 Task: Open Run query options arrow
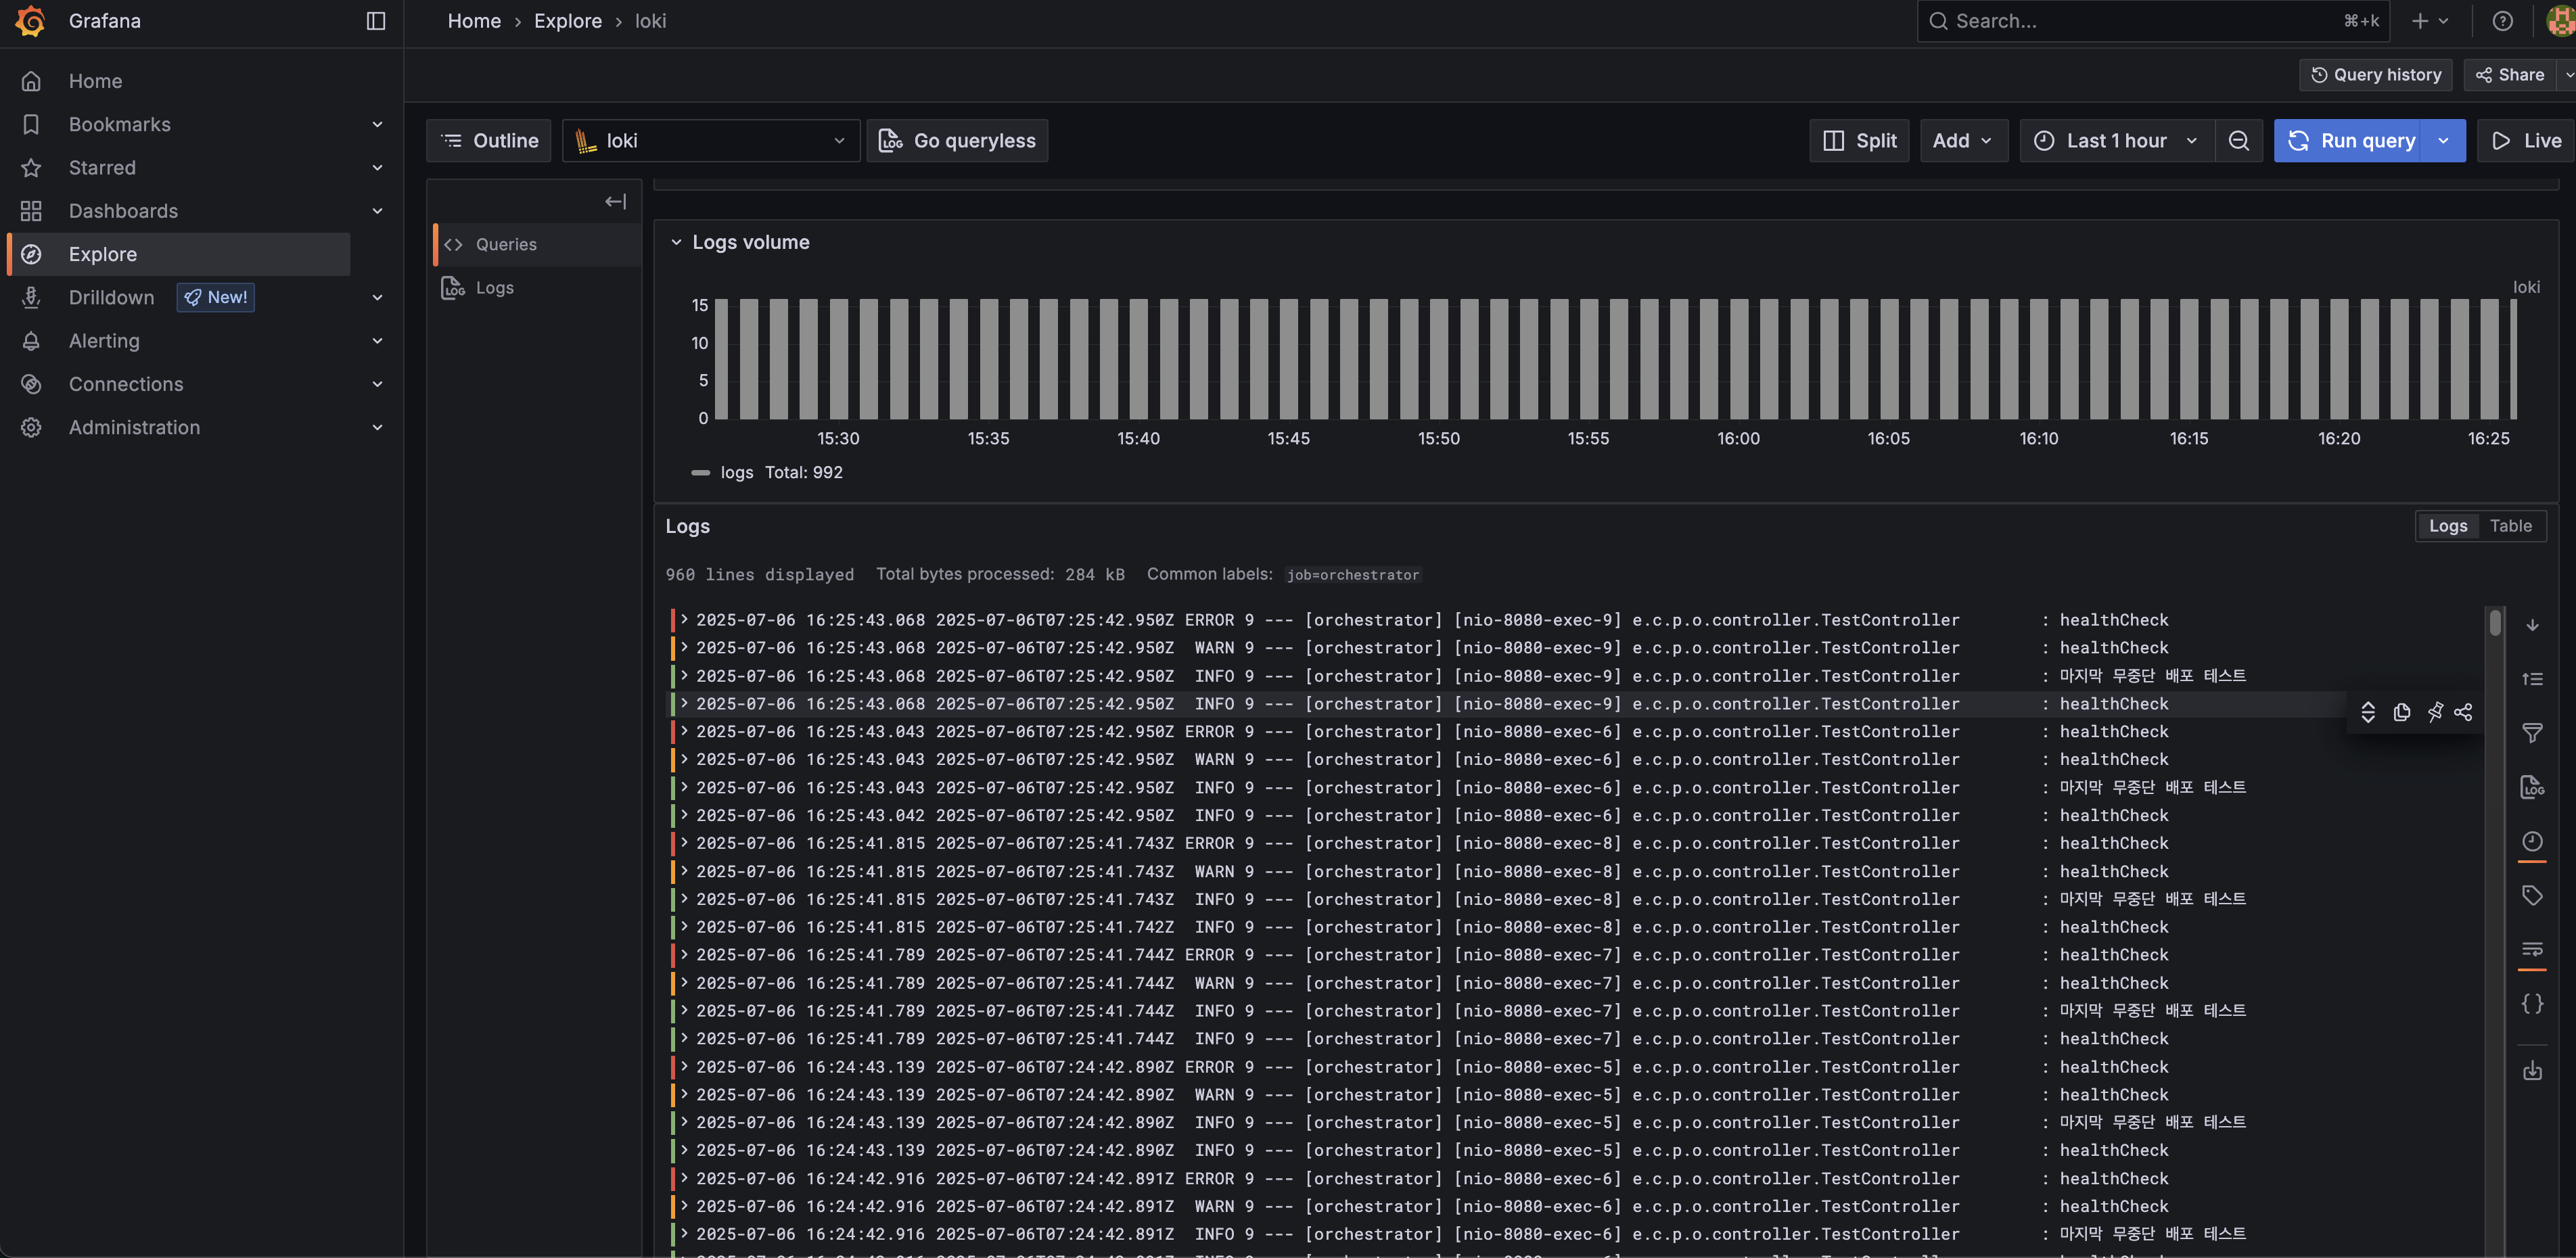[x=2444, y=141]
